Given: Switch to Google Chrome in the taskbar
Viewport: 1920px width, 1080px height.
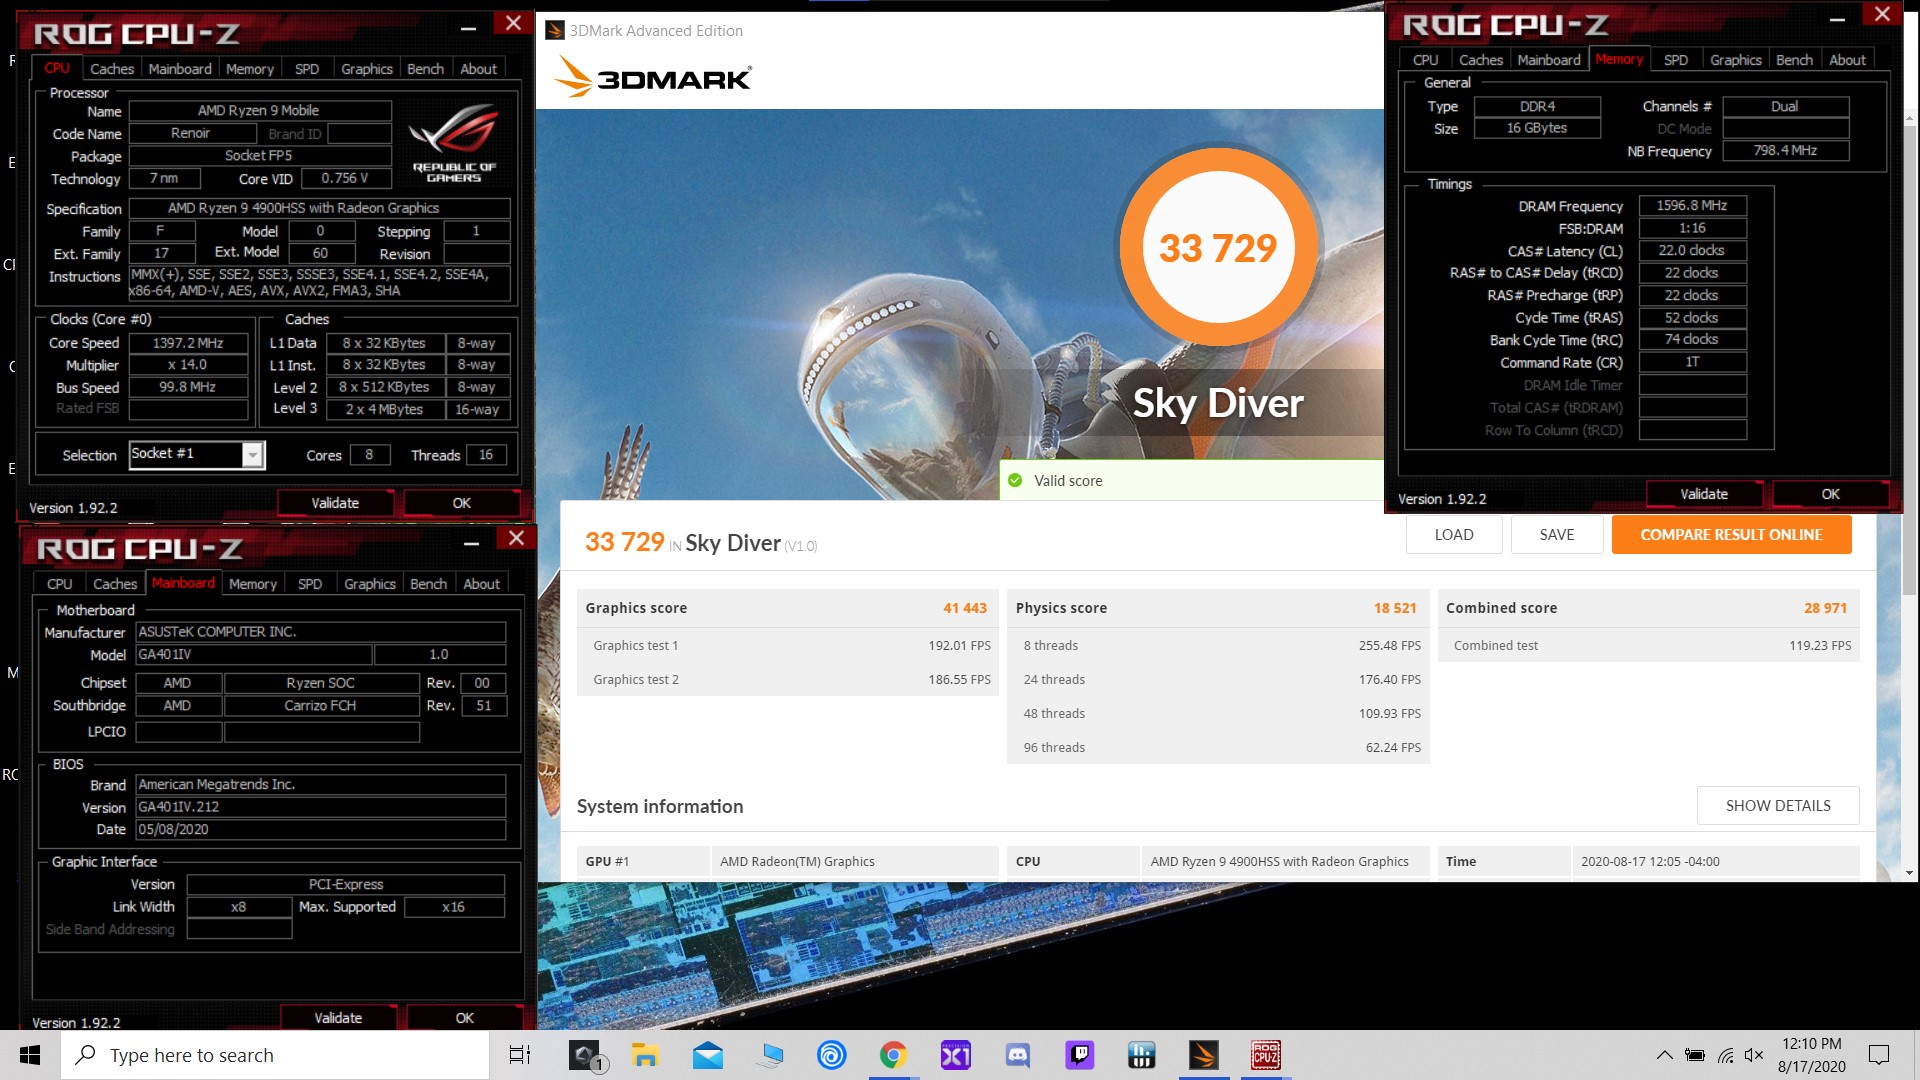Looking at the screenshot, I should point(893,1055).
